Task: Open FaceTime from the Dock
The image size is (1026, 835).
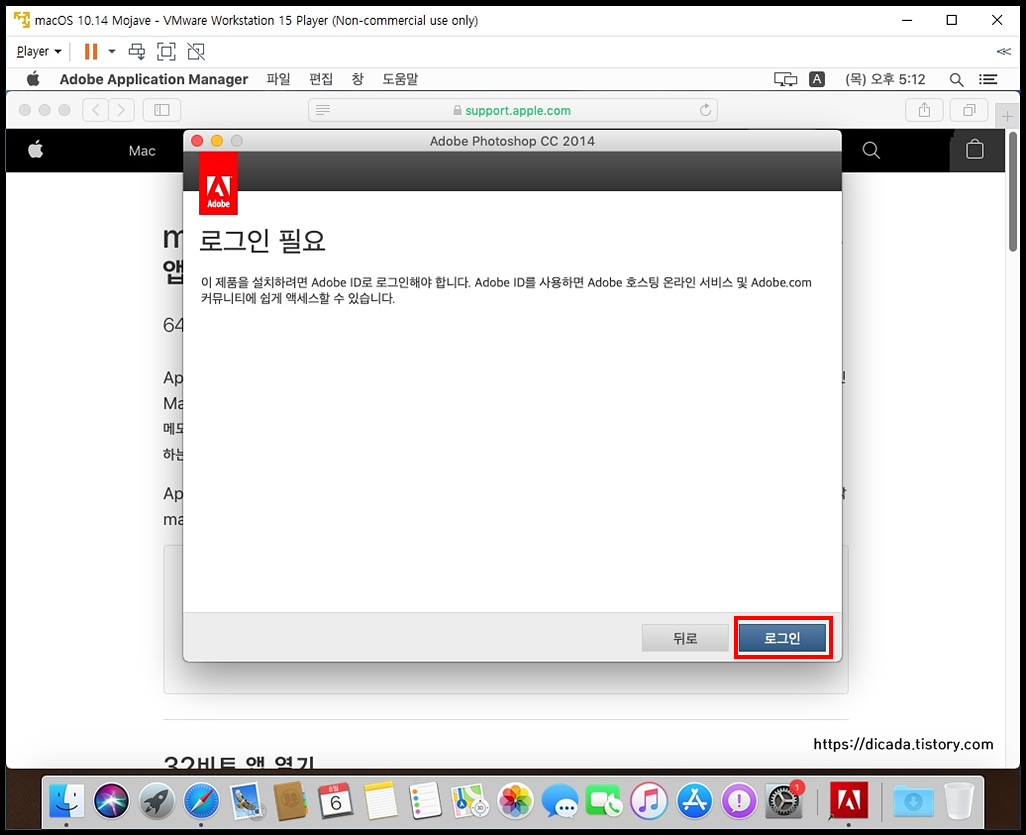Action: pos(605,800)
